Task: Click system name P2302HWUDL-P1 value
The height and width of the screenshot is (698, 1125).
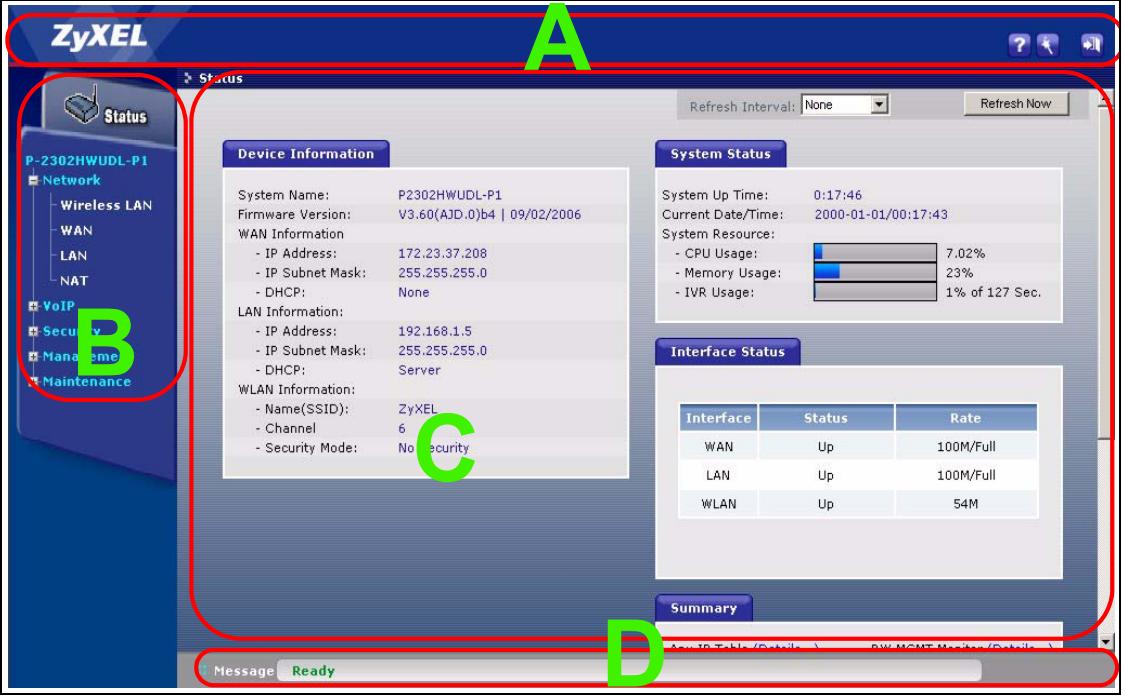Action: [450, 195]
